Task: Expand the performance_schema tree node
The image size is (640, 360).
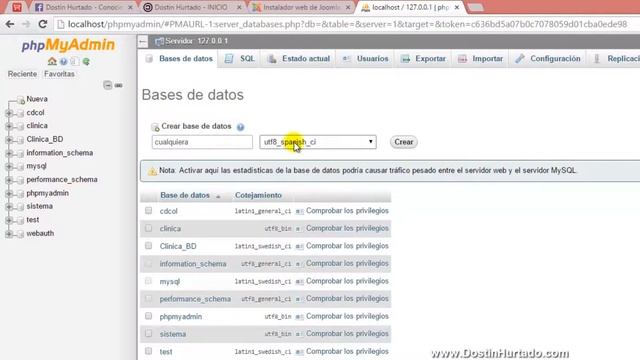Action: click(9, 180)
